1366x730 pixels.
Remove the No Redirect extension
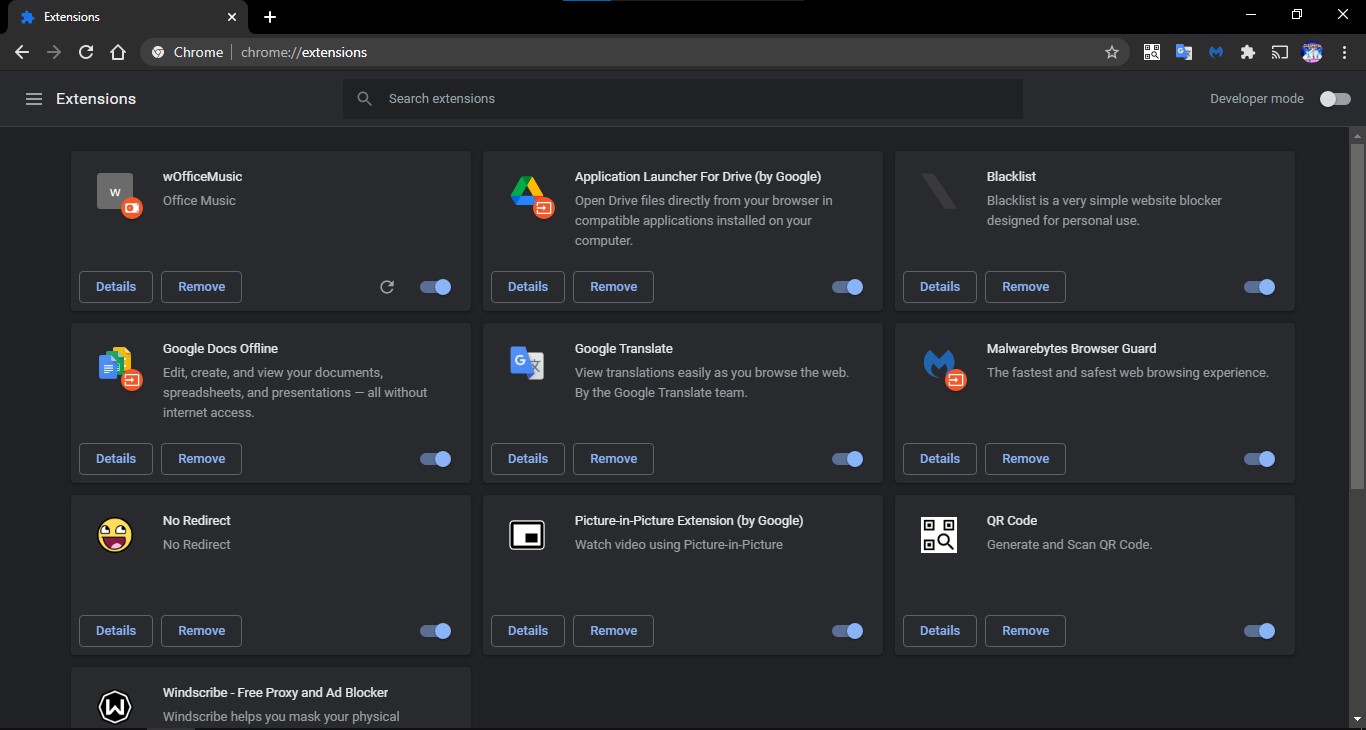(x=202, y=631)
